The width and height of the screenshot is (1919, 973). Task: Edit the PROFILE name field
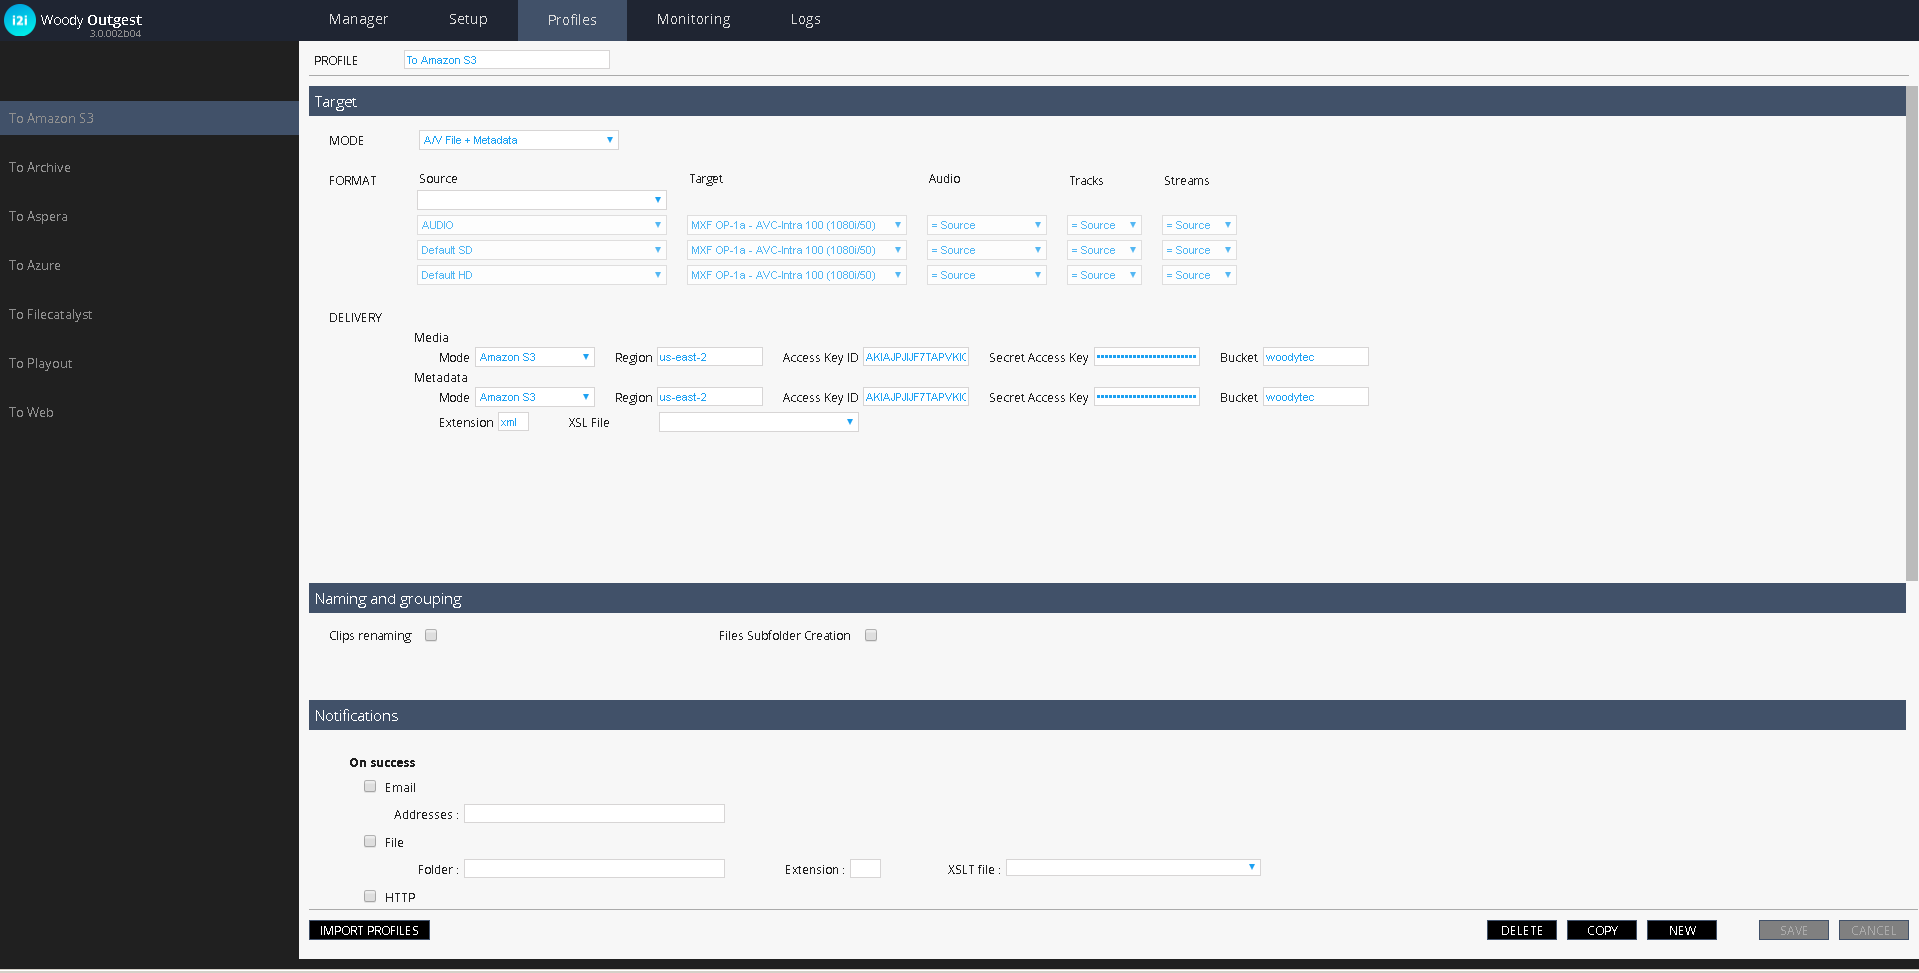[x=506, y=60]
